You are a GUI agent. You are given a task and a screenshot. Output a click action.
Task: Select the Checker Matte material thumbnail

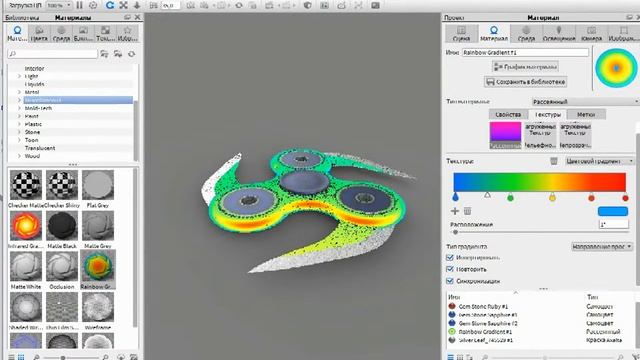tap(26, 185)
